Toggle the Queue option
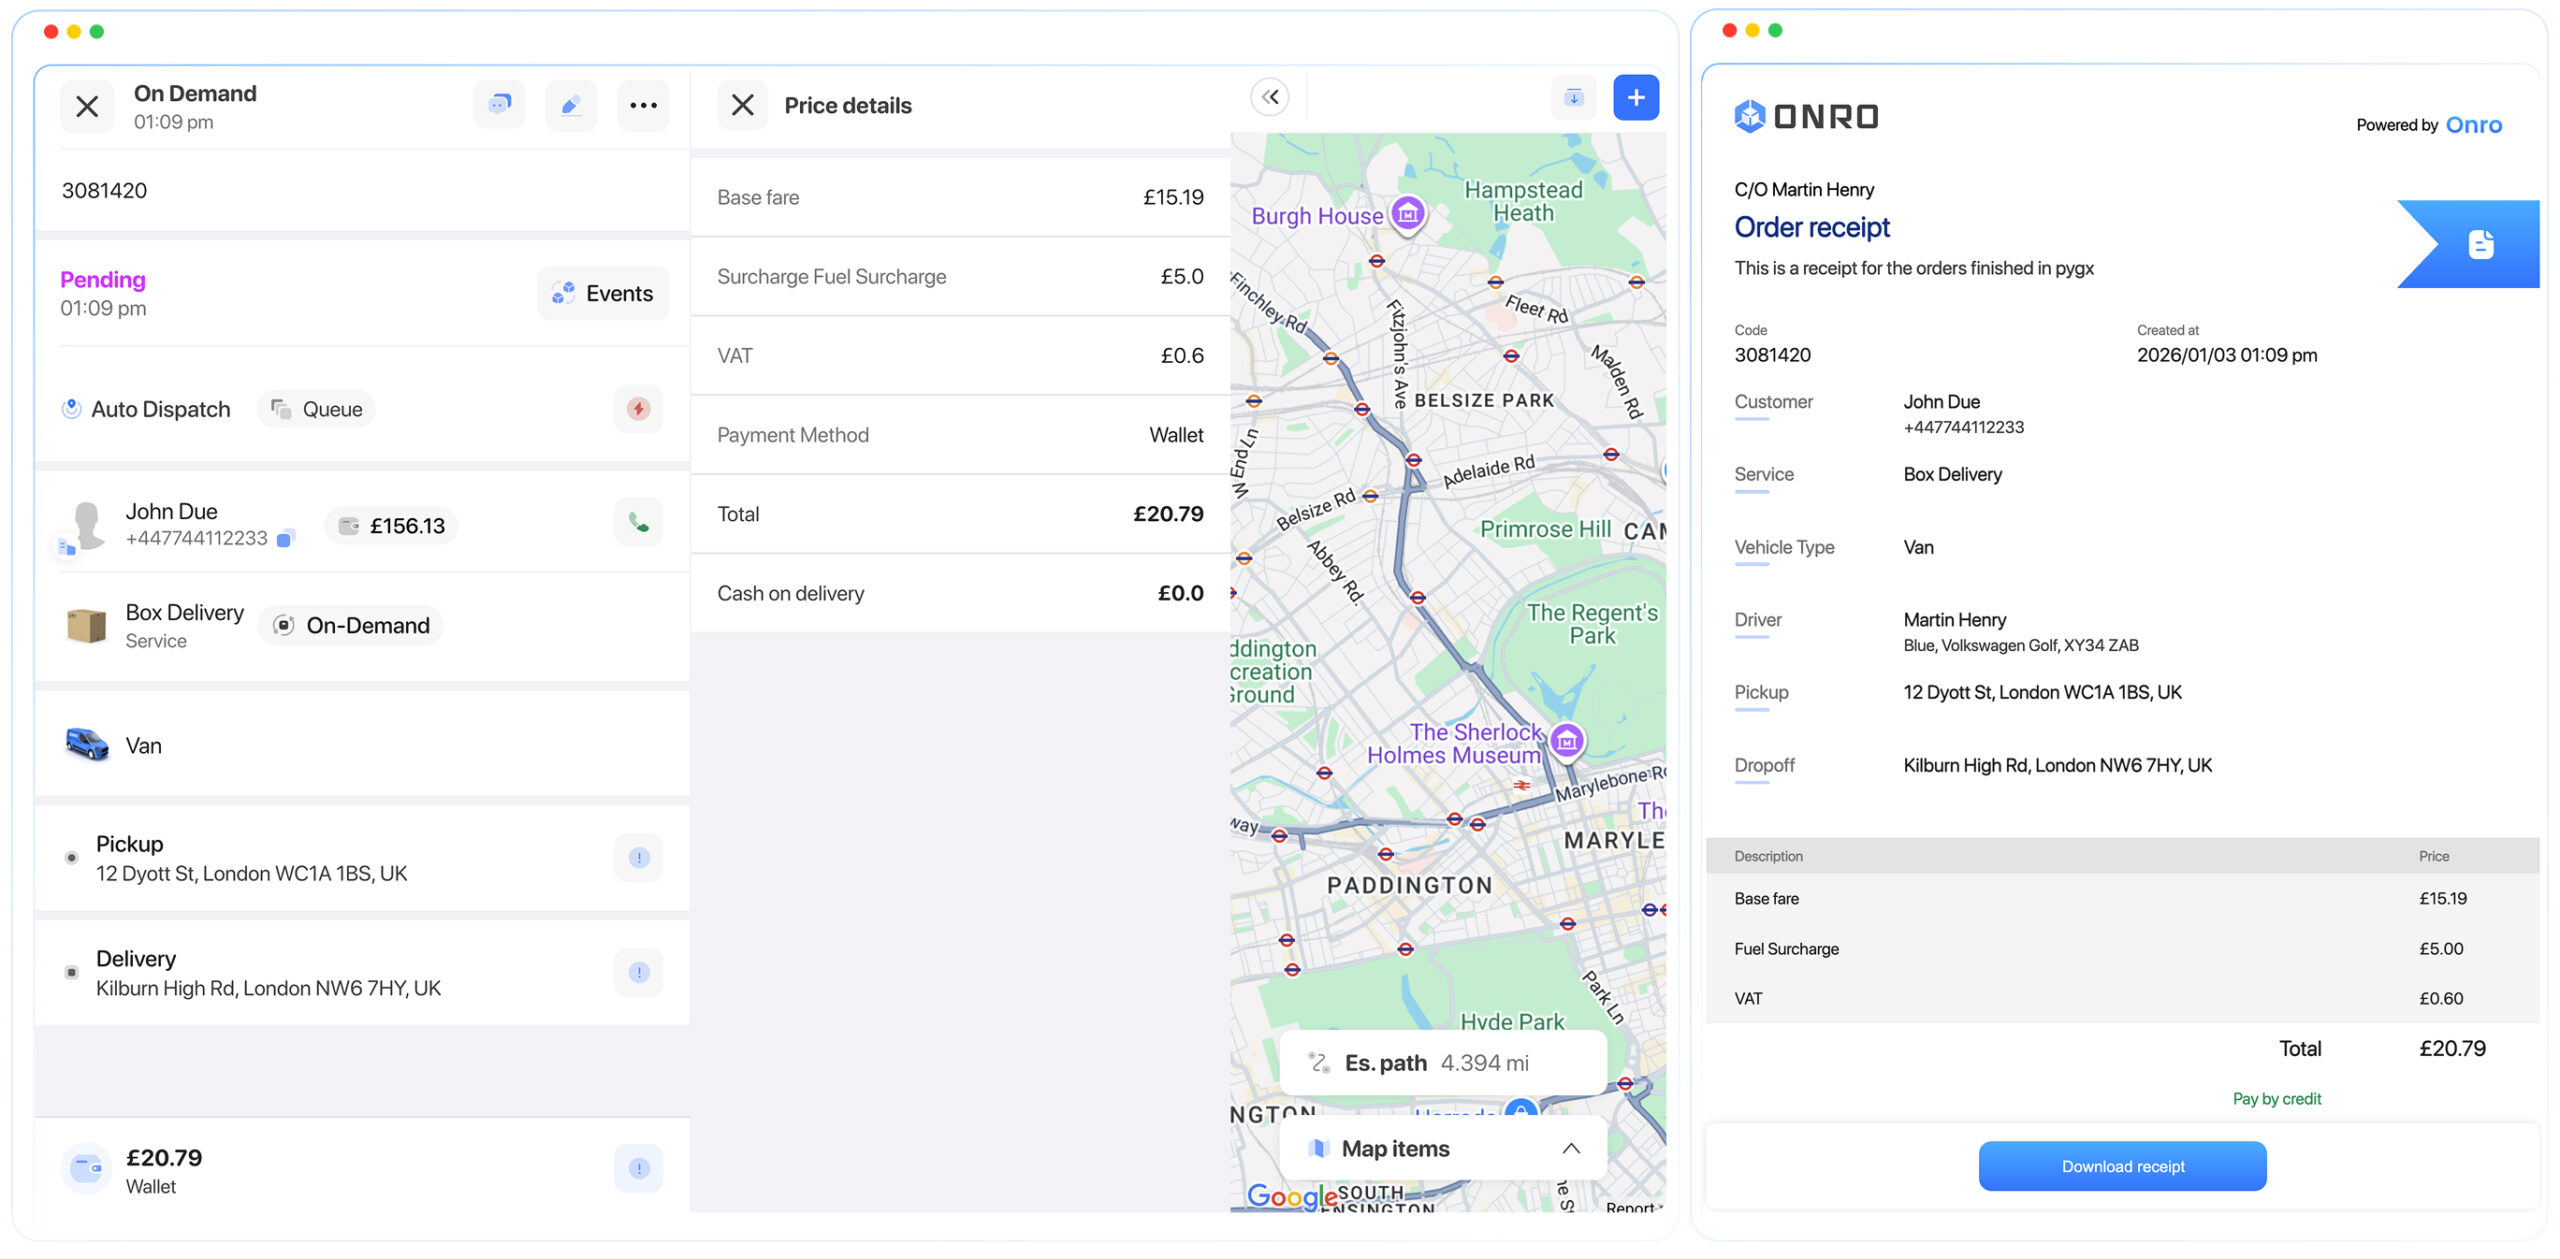Image resolution: width=2560 pixels, height=1259 pixels. pyautogui.click(x=315, y=408)
